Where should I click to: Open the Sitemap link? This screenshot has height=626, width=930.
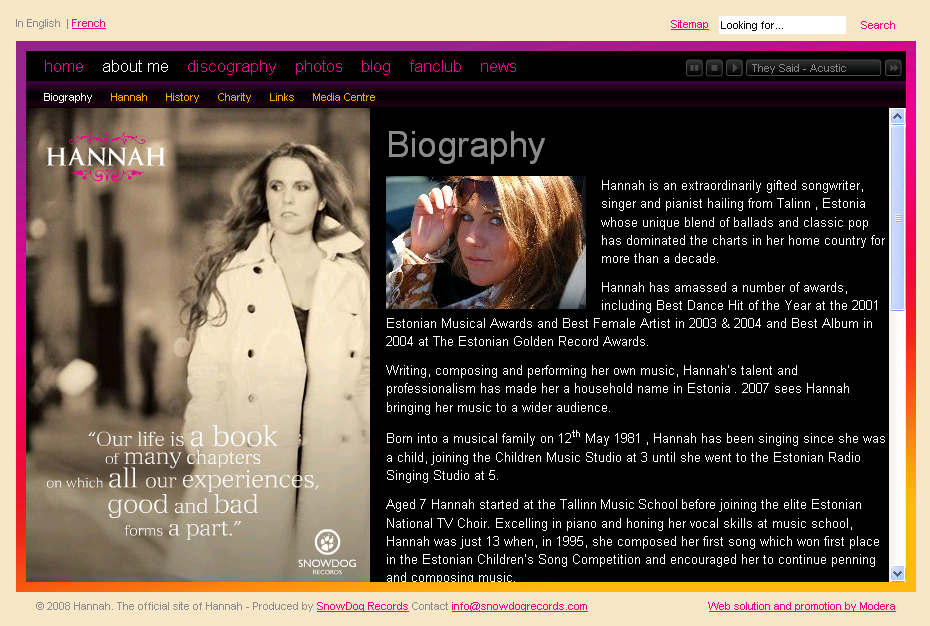(689, 24)
